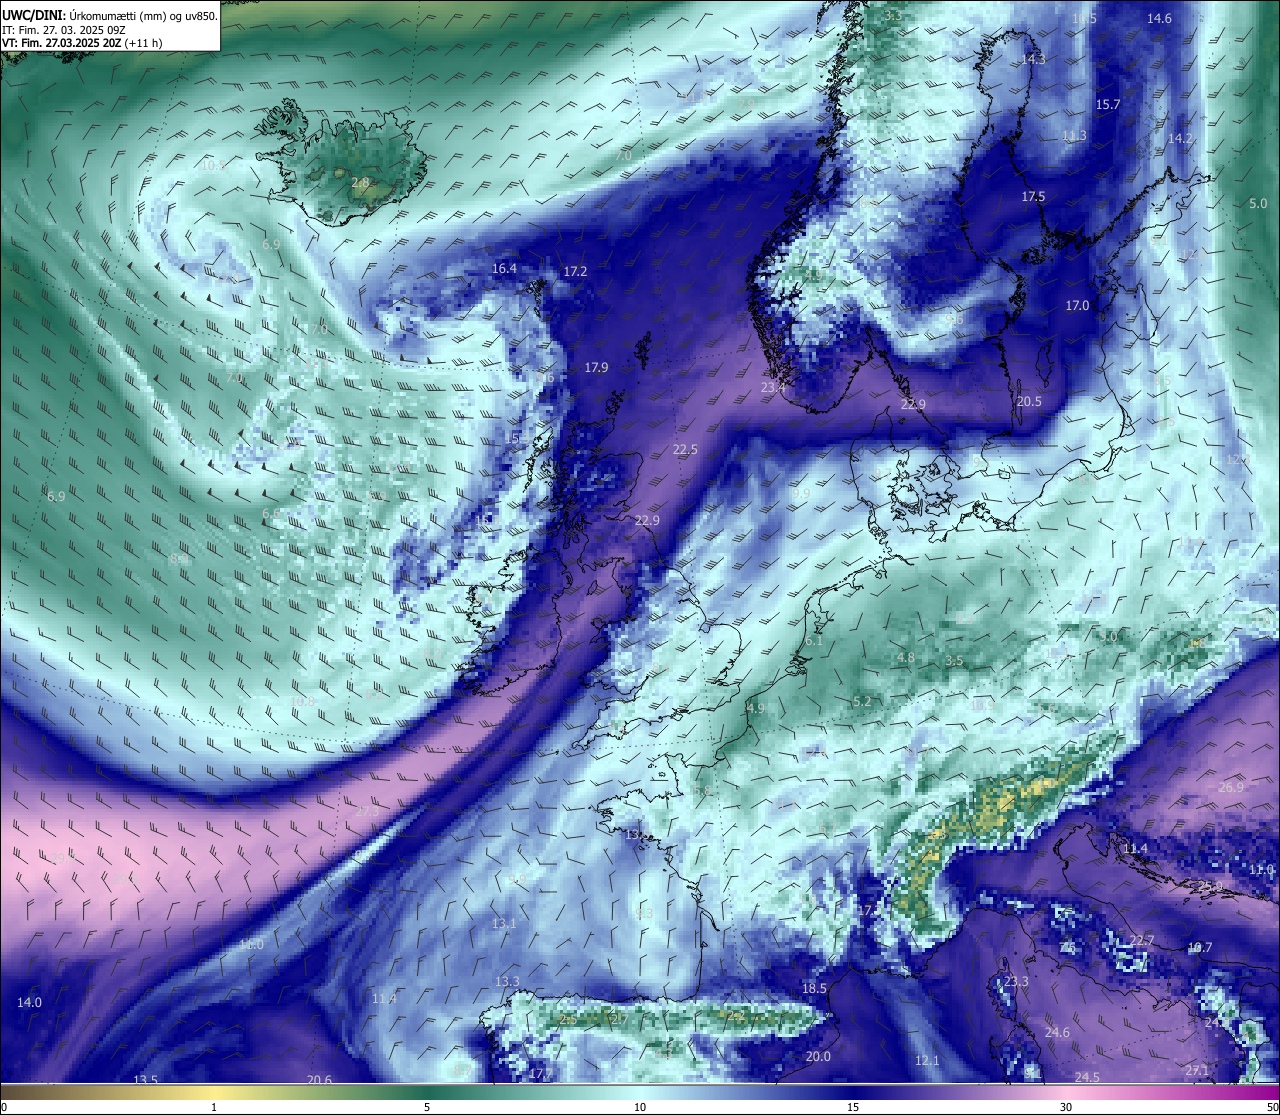Click the '15.7' value label
The image size is (1280, 1115).
point(1108,104)
